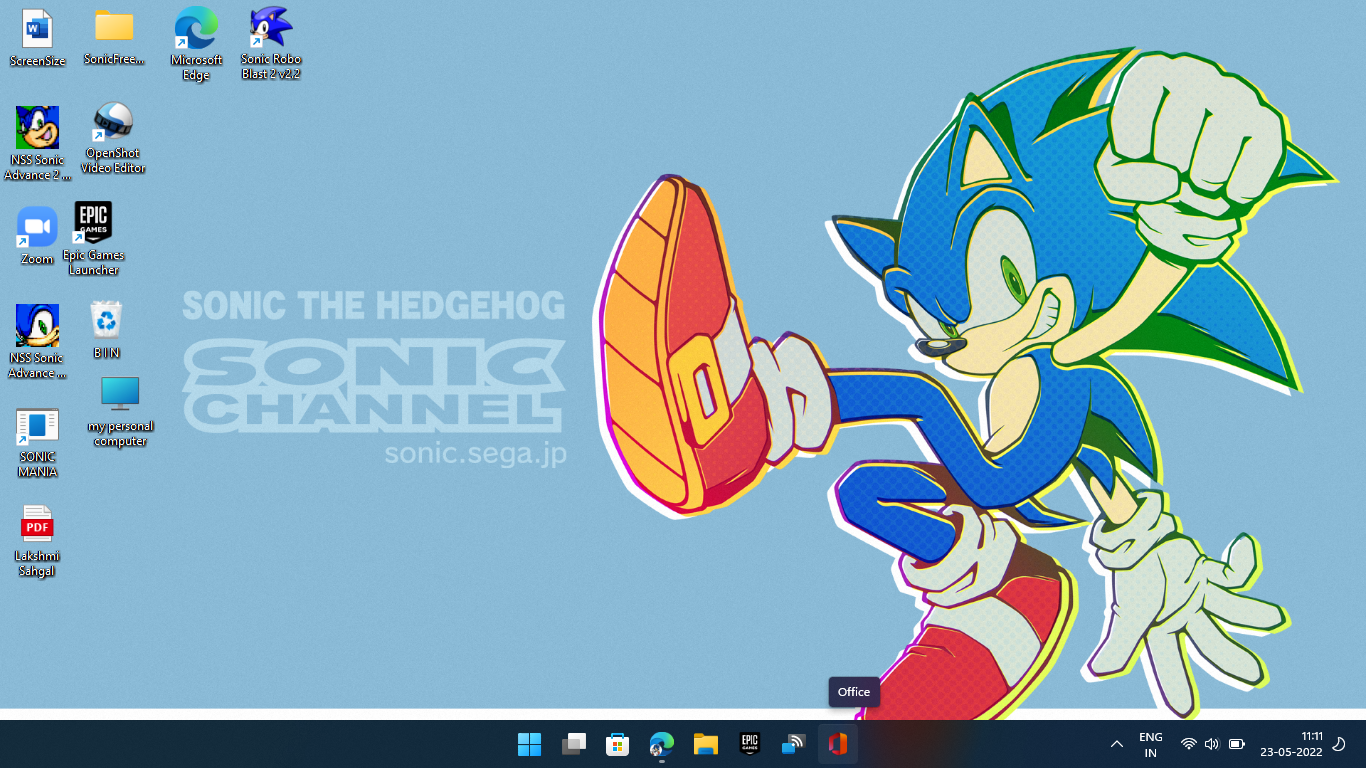
Task: Select NSS Sonic Advance 2 icon with green background
Action: [37, 144]
